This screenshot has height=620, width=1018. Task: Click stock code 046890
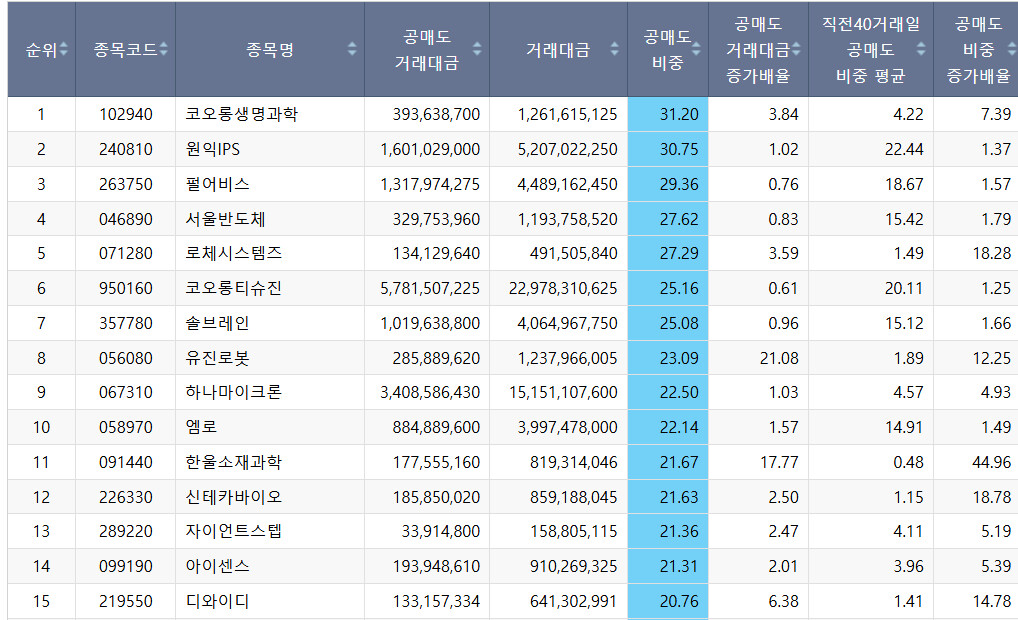click(126, 219)
